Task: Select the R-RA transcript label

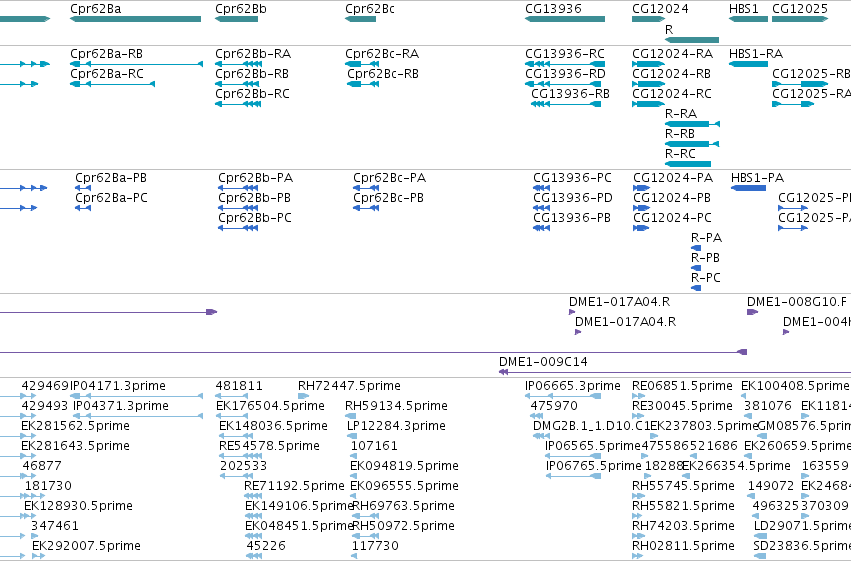Action: (681, 114)
